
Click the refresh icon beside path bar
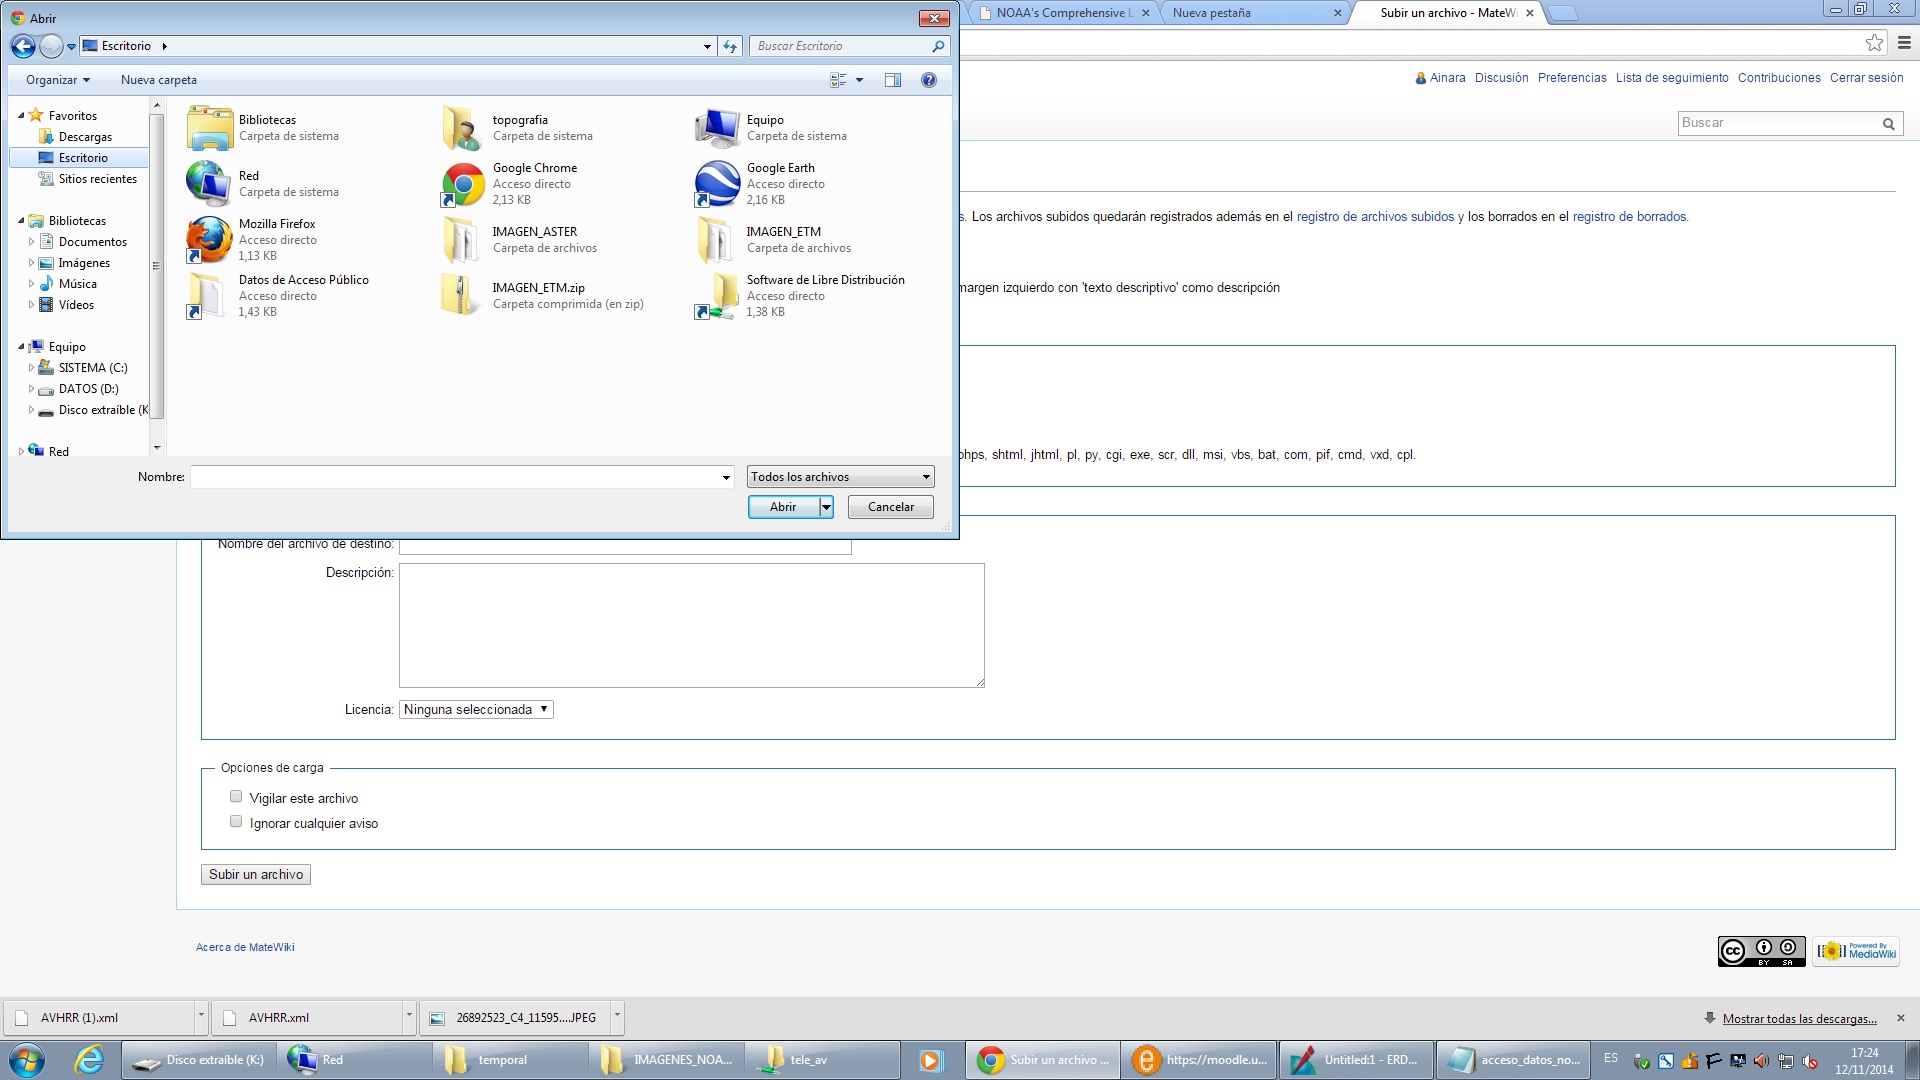tap(731, 46)
